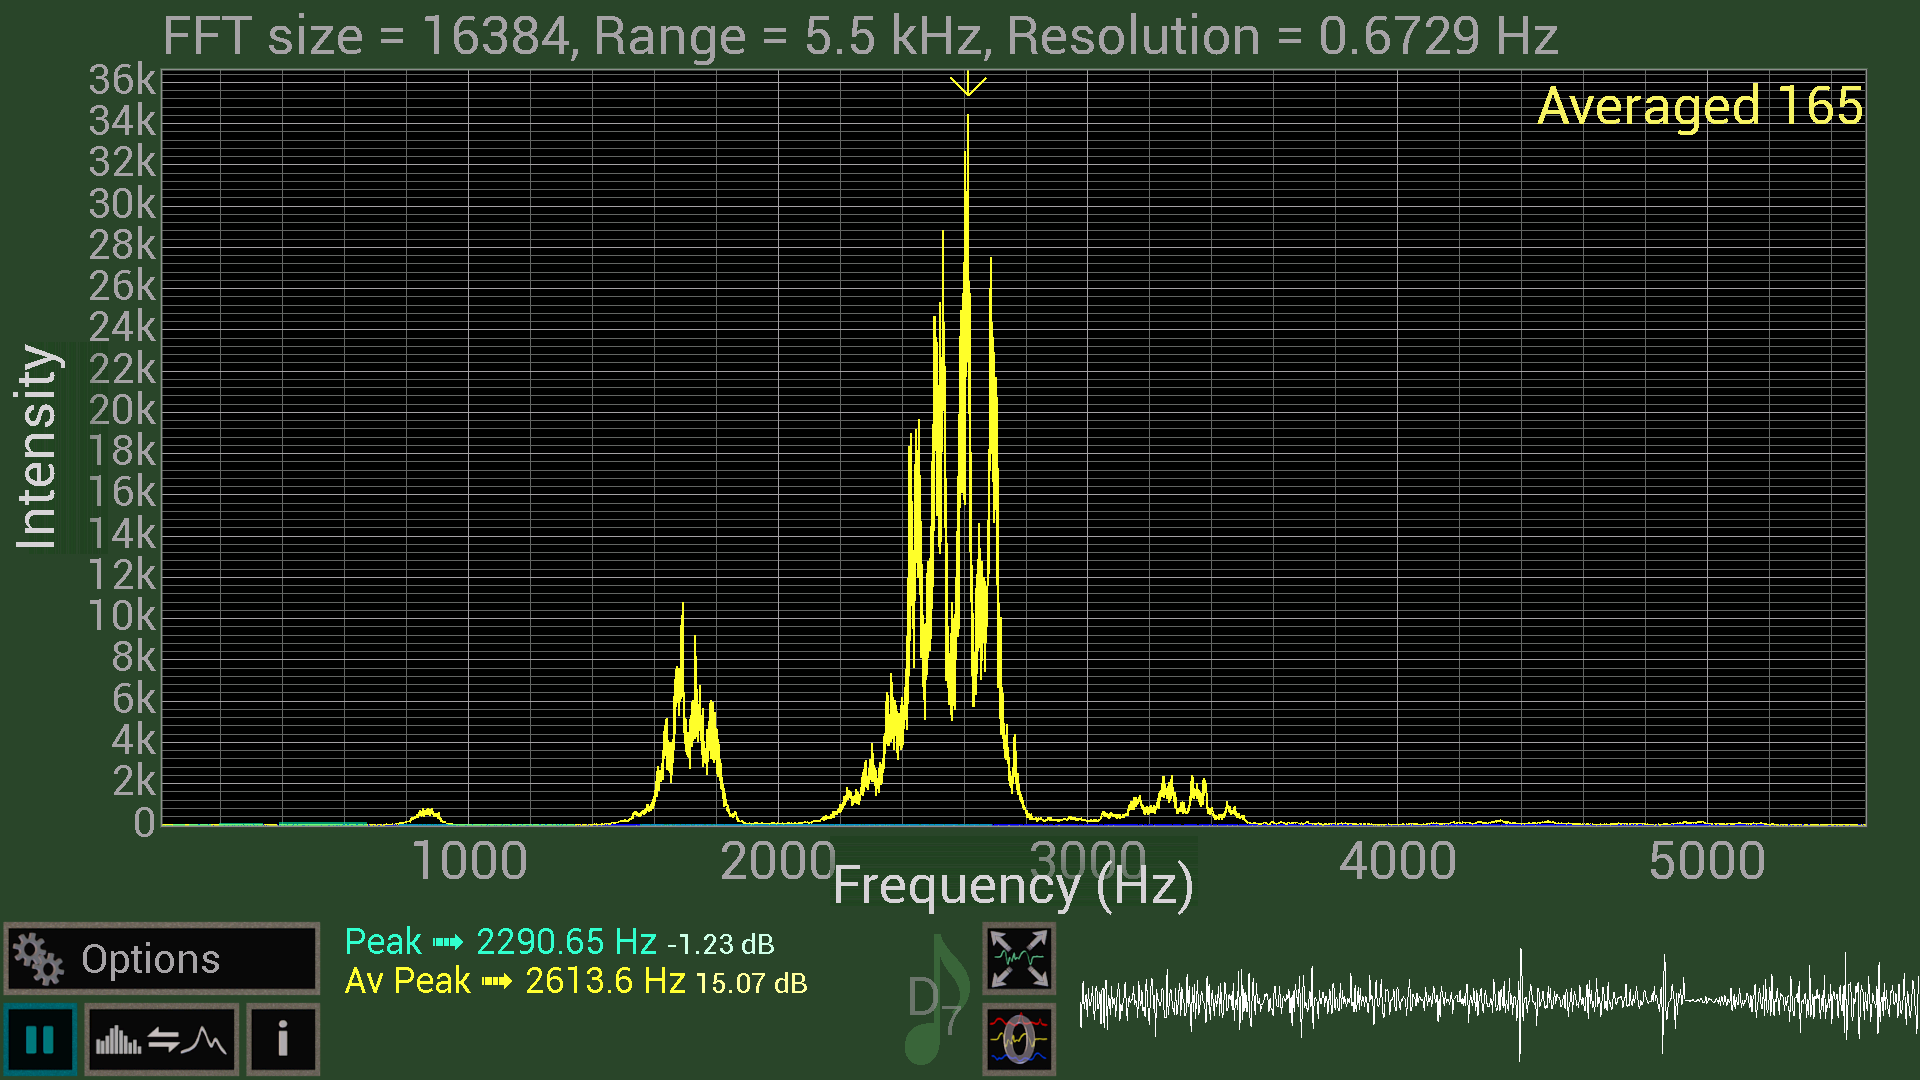
Task: Tap the D7 musical note indicator
Action: tap(936, 1000)
